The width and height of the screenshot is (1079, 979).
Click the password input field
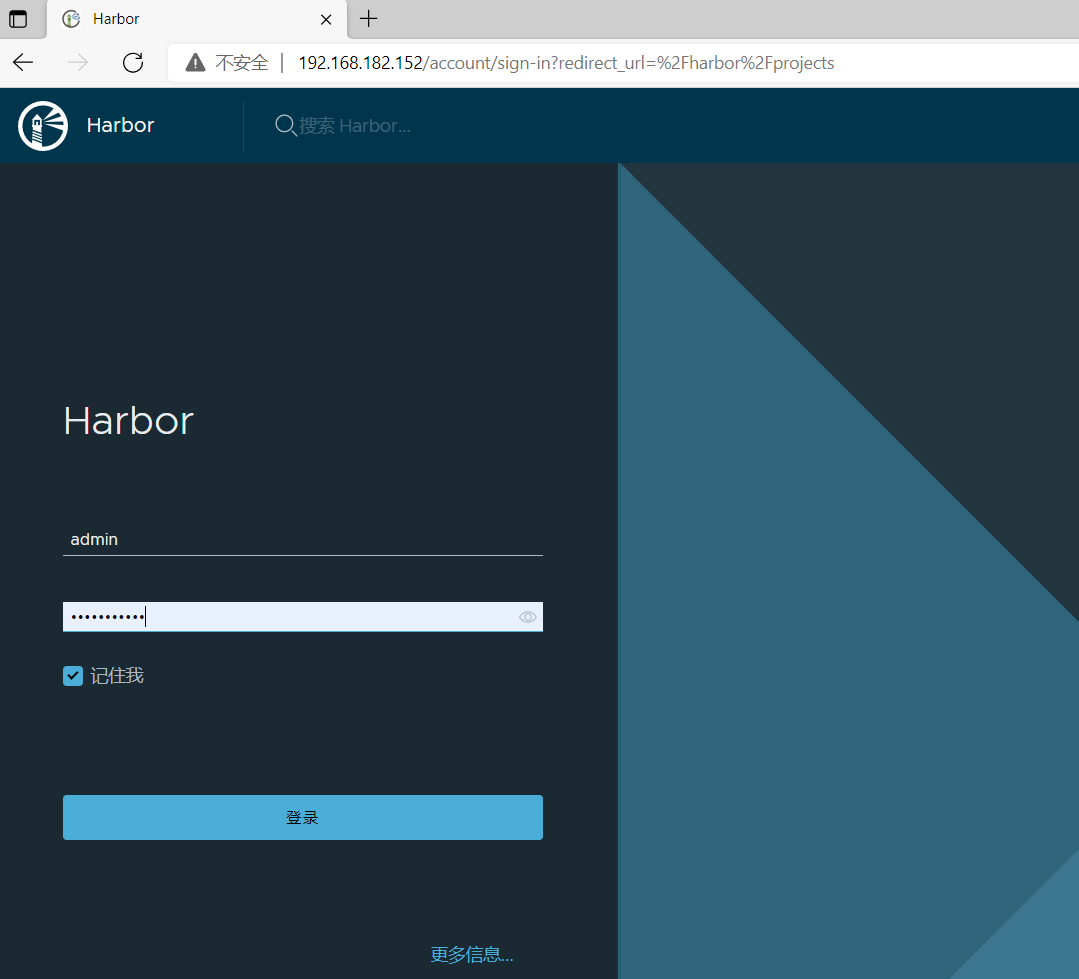pos(303,617)
